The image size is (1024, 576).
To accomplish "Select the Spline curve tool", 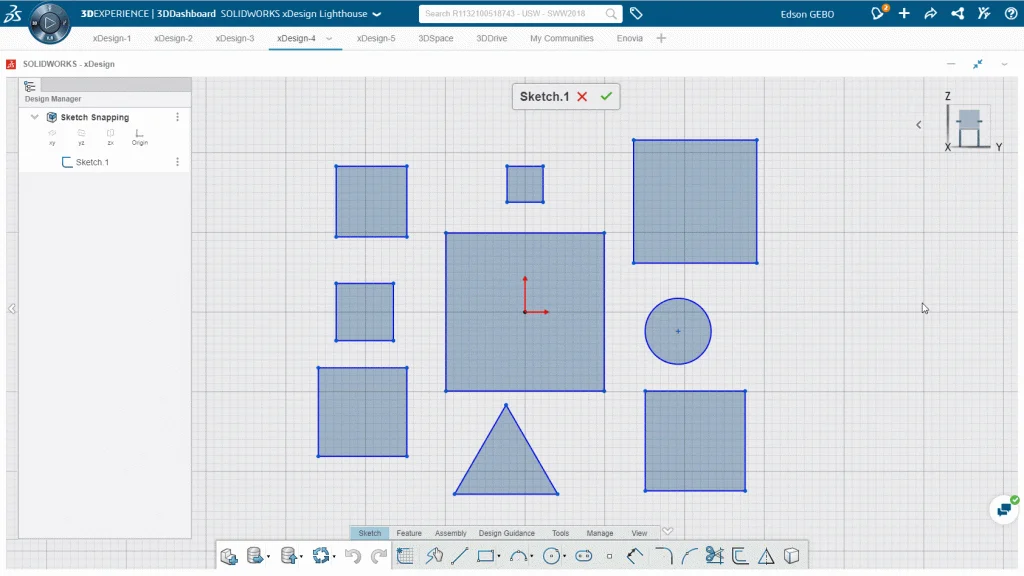I will pyautogui.click(x=689, y=556).
